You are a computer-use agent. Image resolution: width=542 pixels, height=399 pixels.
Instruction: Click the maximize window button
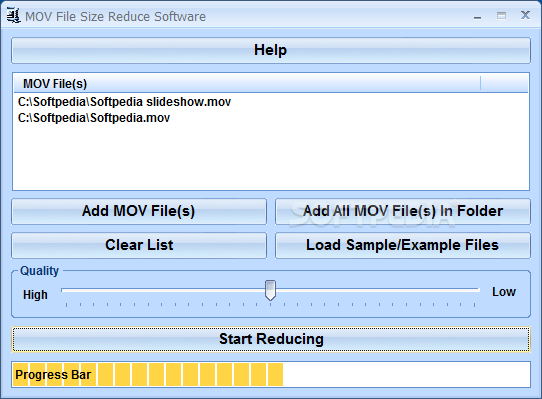click(x=501, y=16)
